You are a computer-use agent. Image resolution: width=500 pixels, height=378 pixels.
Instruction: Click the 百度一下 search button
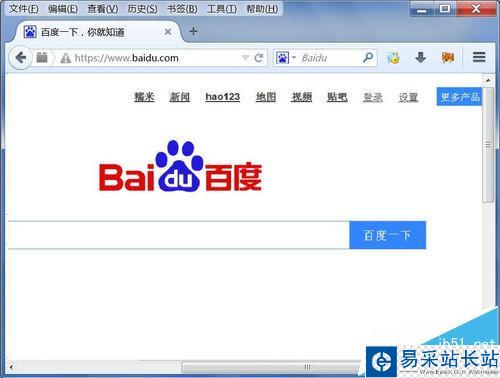point(388,235)
